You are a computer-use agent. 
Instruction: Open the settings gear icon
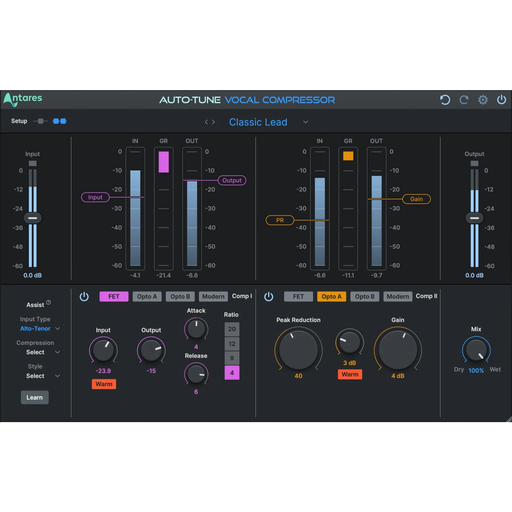tap(483, 100)
